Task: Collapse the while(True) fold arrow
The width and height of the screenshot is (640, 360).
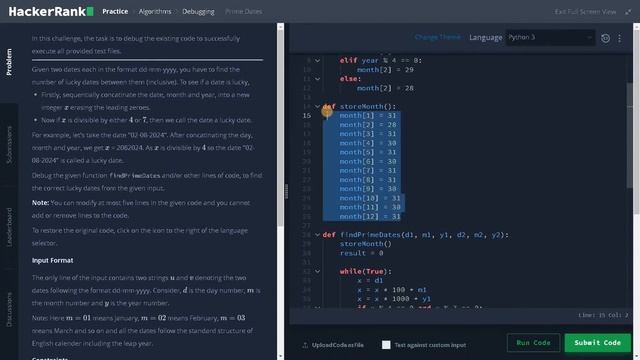Action: pyautogui.click(x=317, y=271)
